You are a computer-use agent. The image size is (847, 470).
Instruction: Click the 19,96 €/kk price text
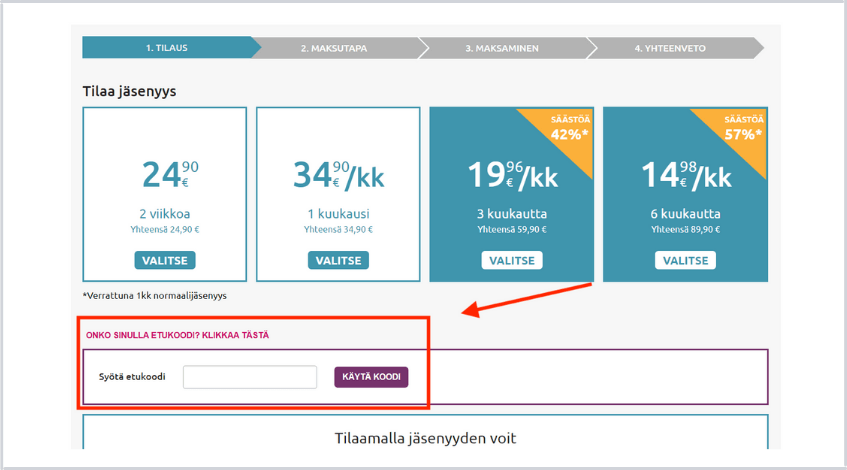(x=512, y=175)
